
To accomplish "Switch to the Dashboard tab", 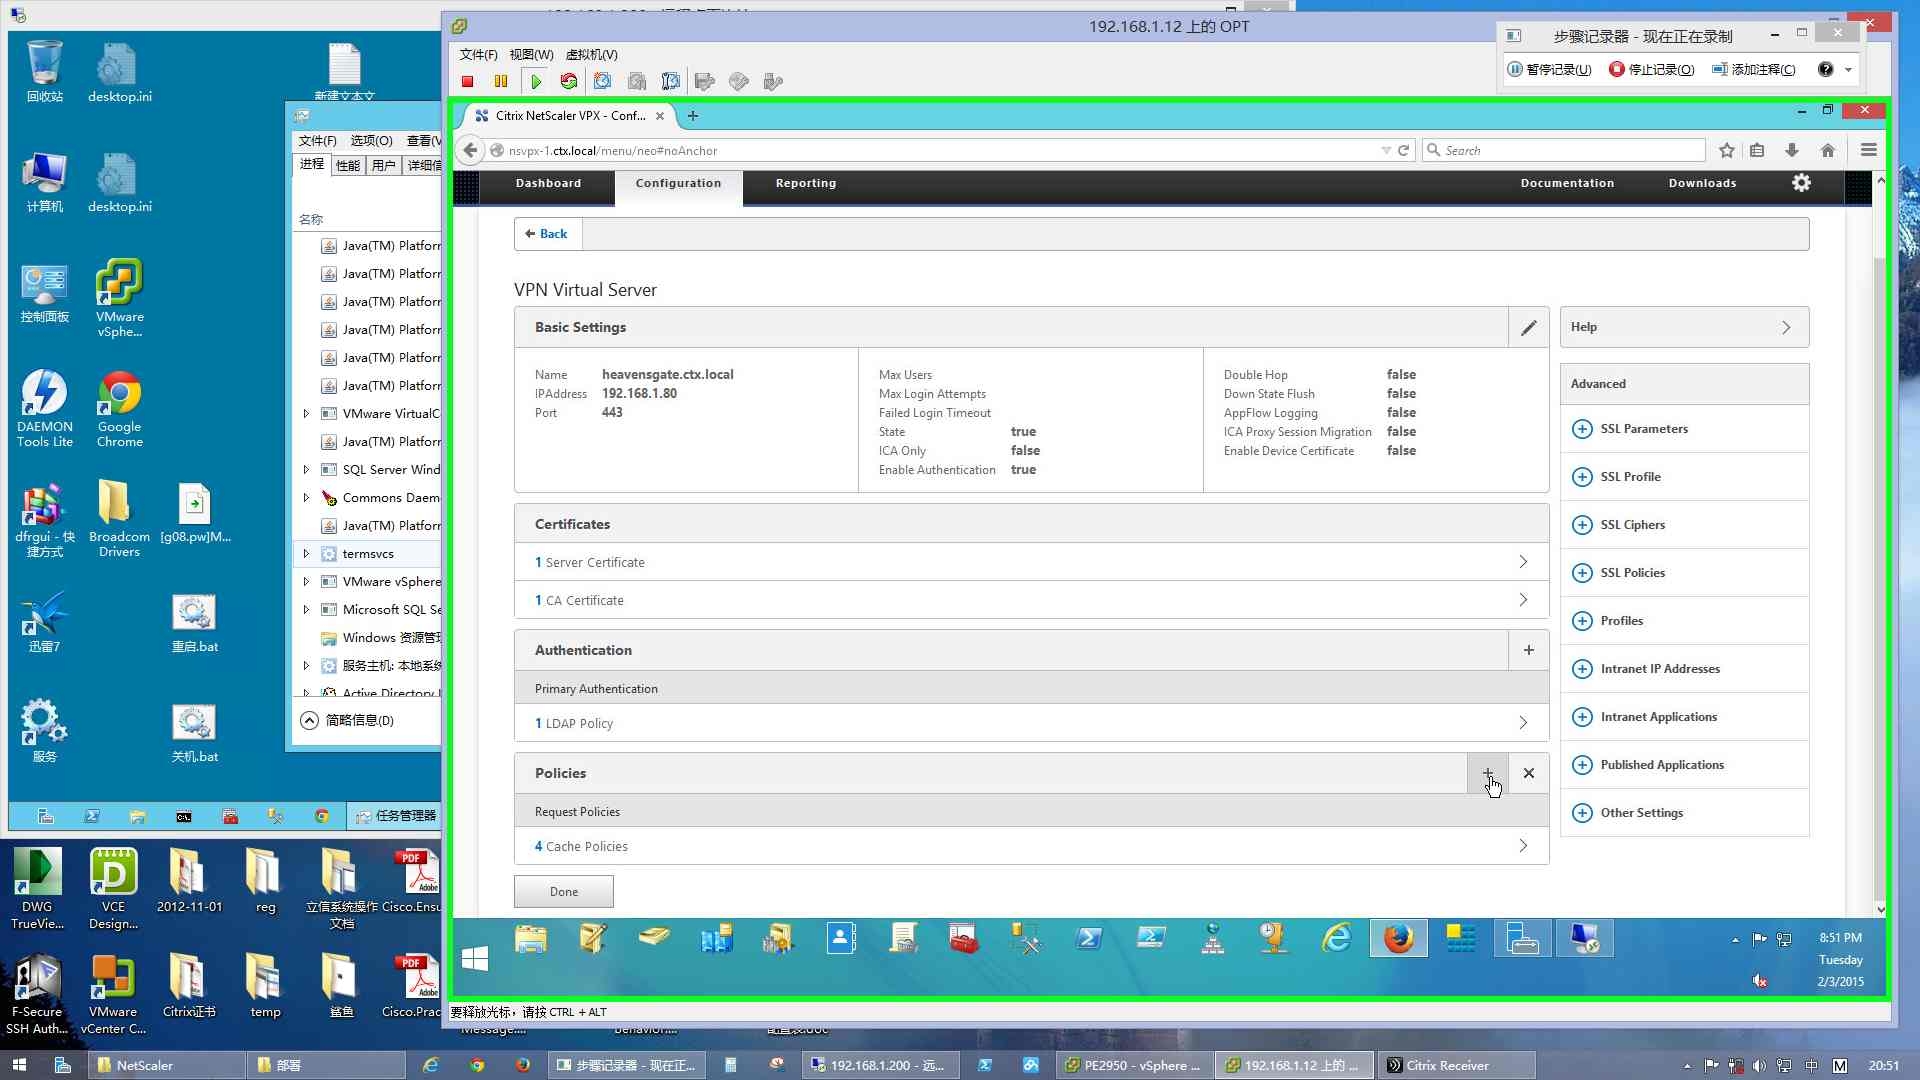I will tap(548, 184).
